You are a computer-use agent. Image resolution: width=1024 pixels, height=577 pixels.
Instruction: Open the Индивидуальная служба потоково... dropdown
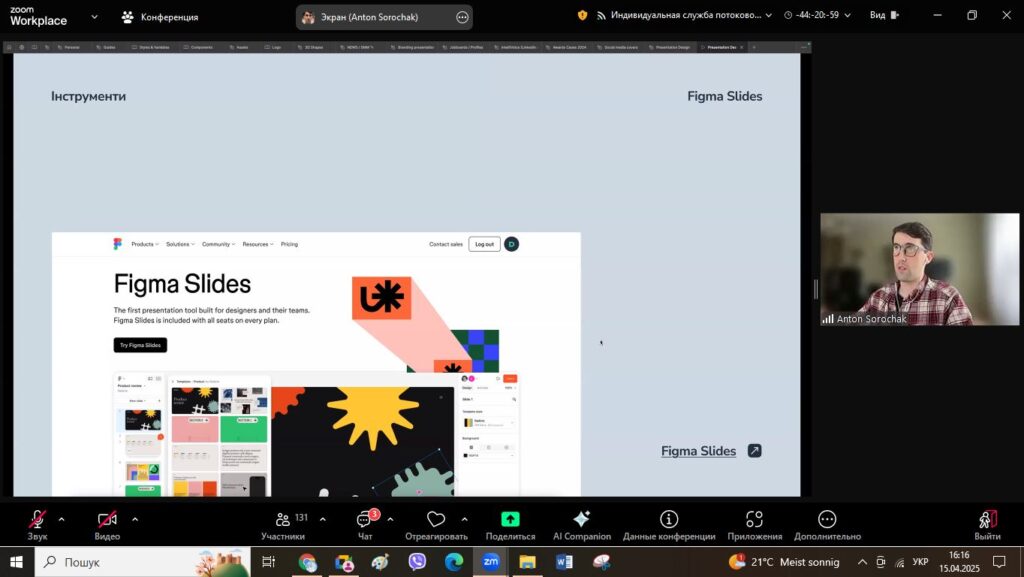(x=684, y=15)
